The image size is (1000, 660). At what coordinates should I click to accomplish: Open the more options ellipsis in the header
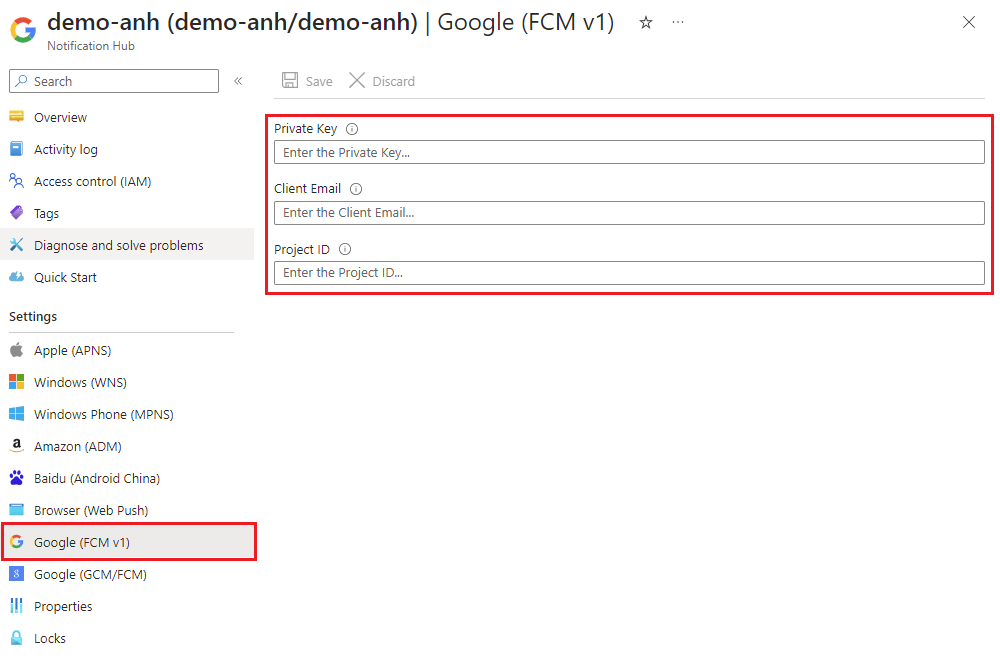point(678,22)
